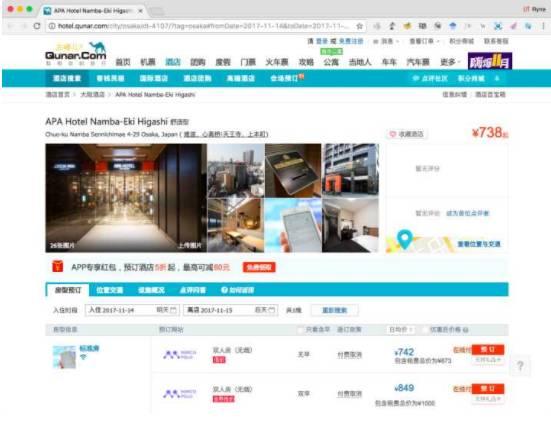Open the 机票 flights navigation item
Screen dimensions: 551x422
pos(148,62)
